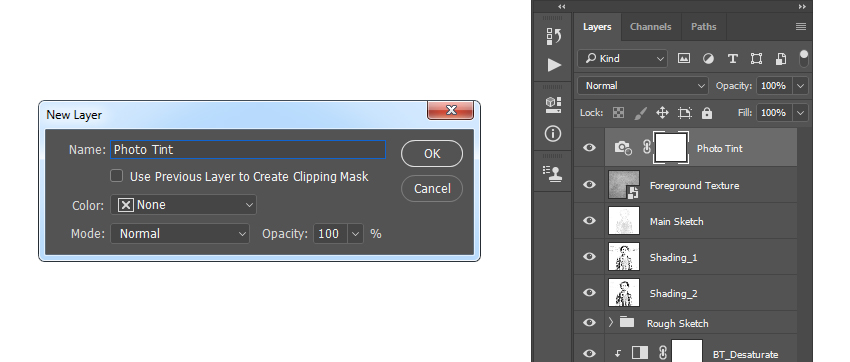Lock transparent pixels icon
850x362 pixels.
coord(618,113)
